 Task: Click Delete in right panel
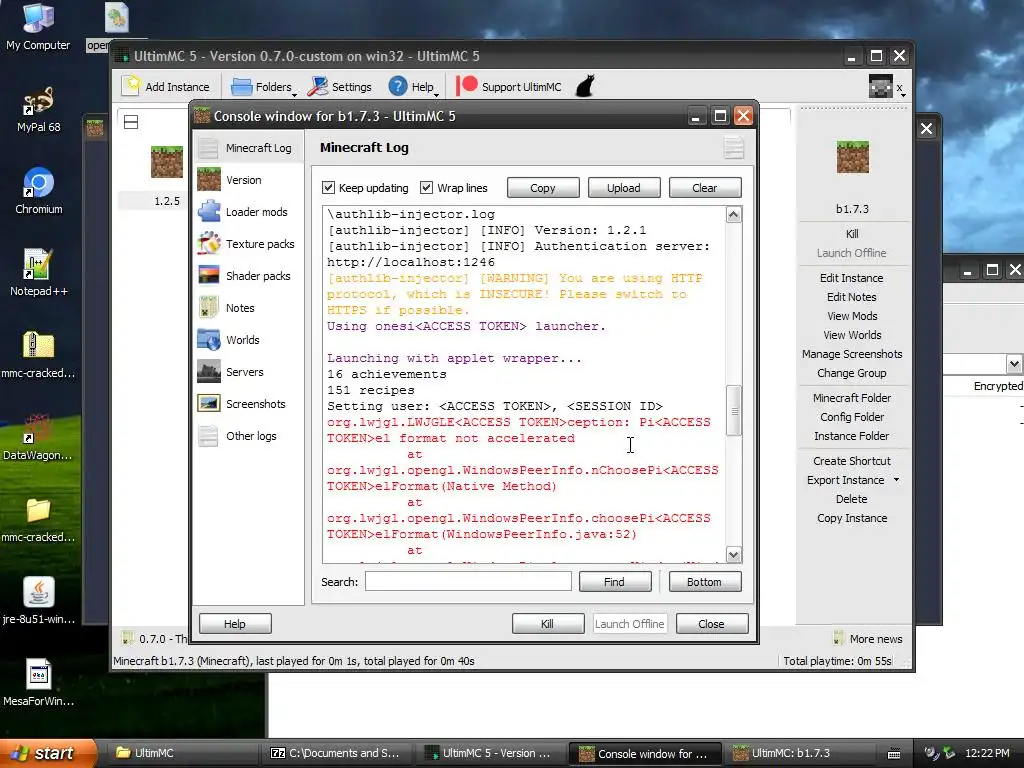[852, 498]
